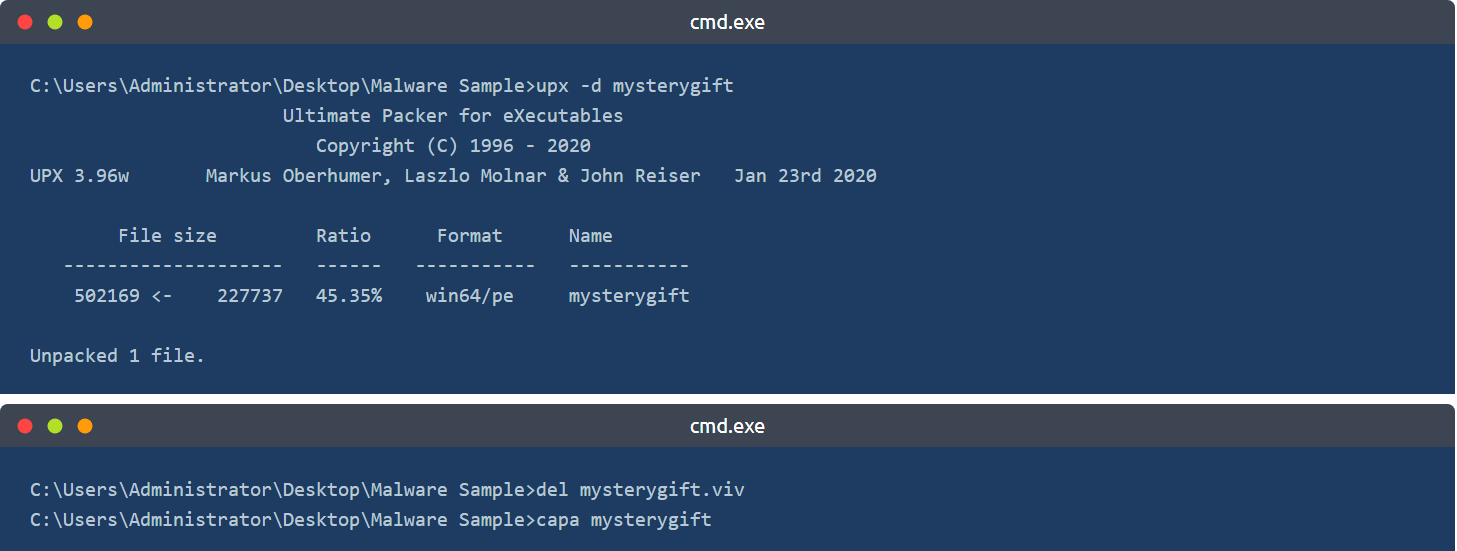Click the 'UPX 3.96w' version text
Screen dimensions: 1457x551
coord(79,176)
